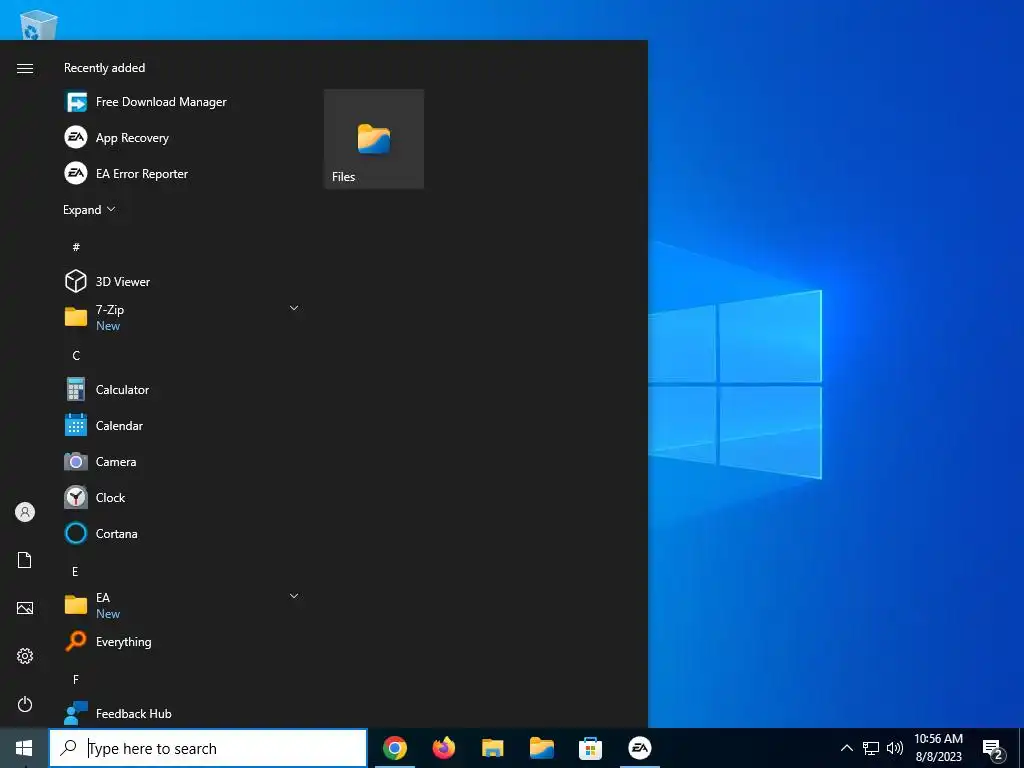Open the Recycle Bin on the desktop
Screen dimensions: 1024x768
pos(39,24)
